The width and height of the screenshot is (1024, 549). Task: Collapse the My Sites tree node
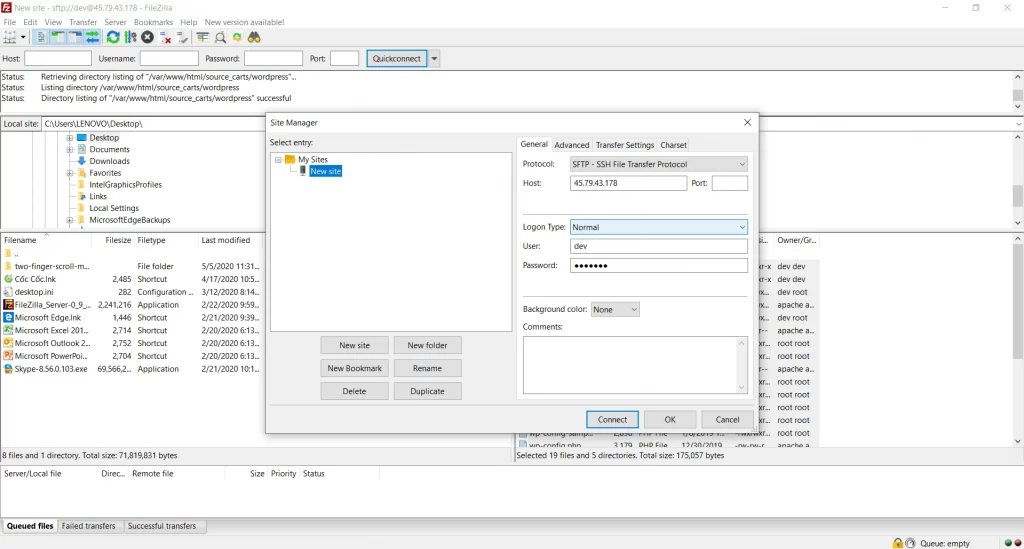click(x=278, y=159)
